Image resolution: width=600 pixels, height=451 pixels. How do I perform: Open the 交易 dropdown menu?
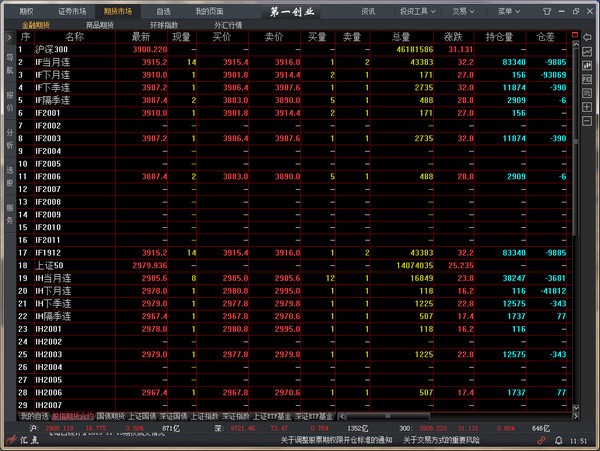463,11
